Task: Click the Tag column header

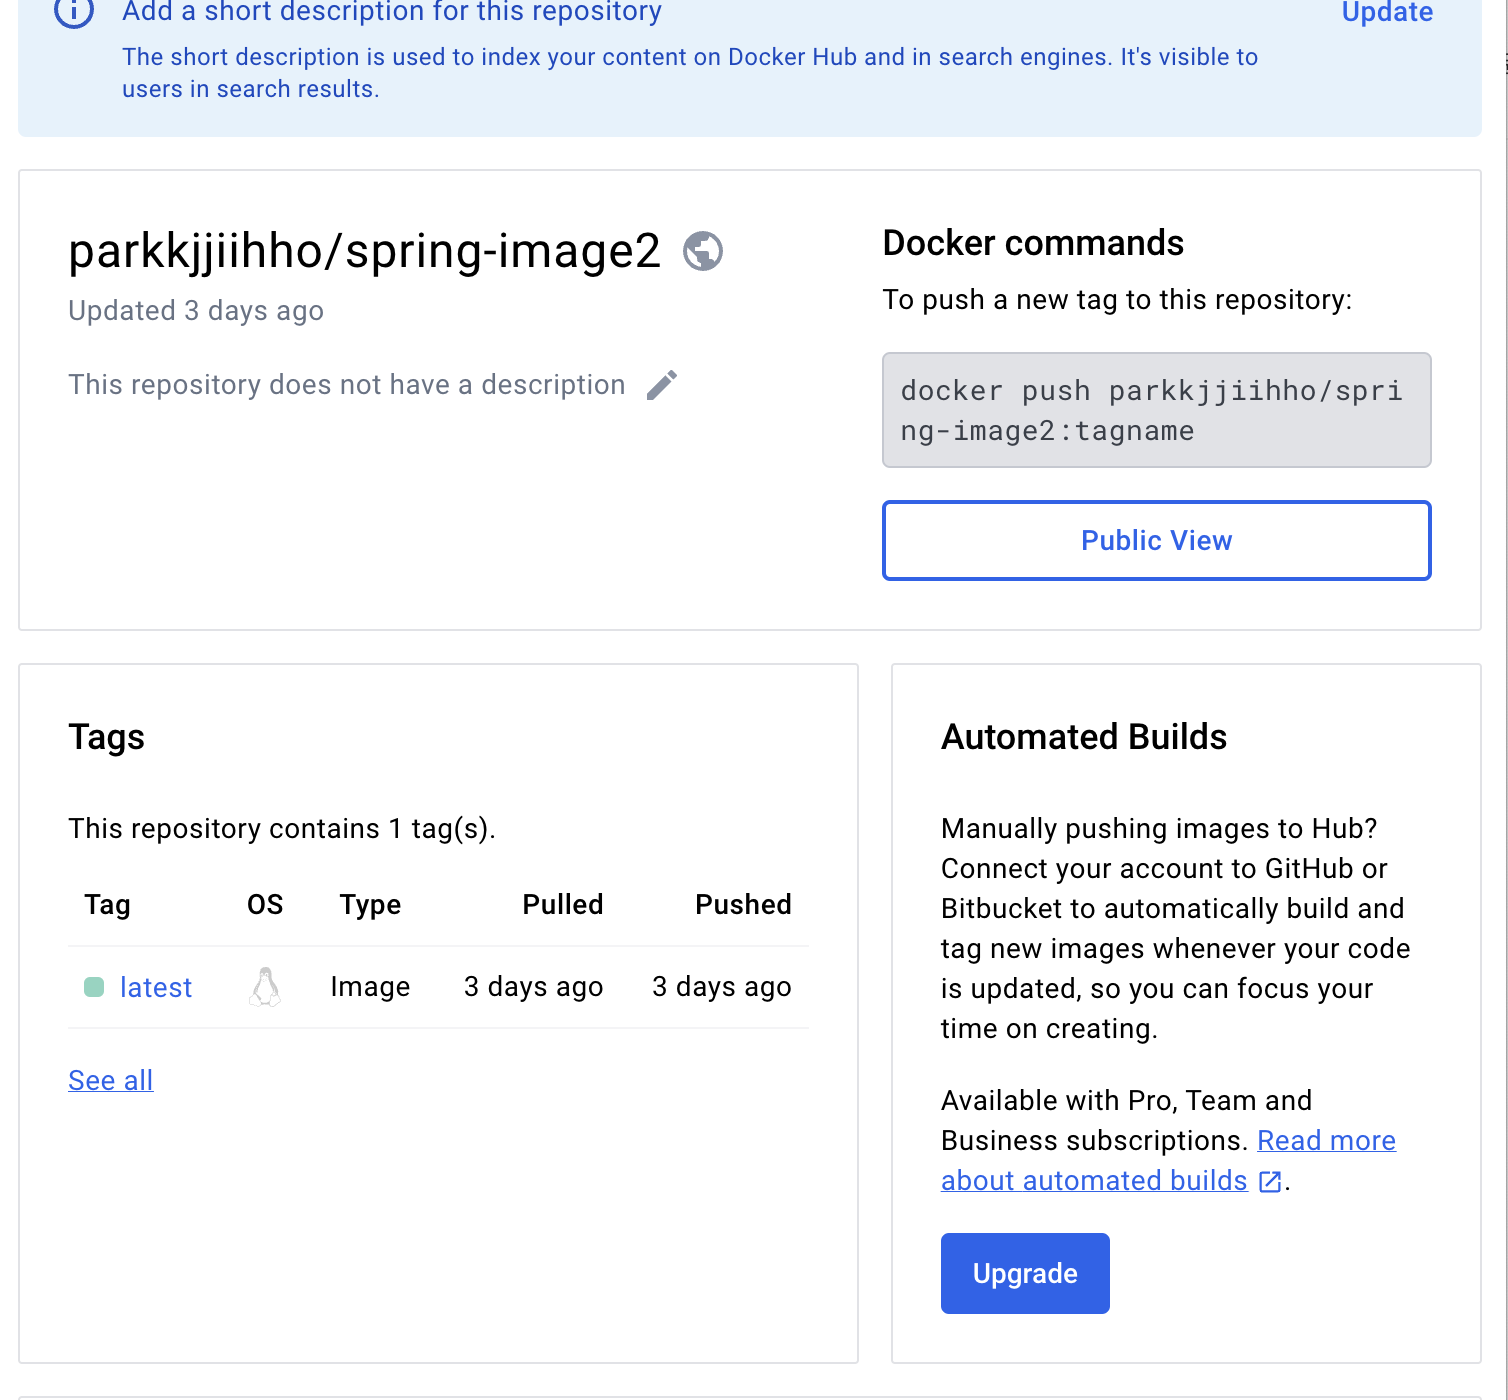Action: (108, 905)
